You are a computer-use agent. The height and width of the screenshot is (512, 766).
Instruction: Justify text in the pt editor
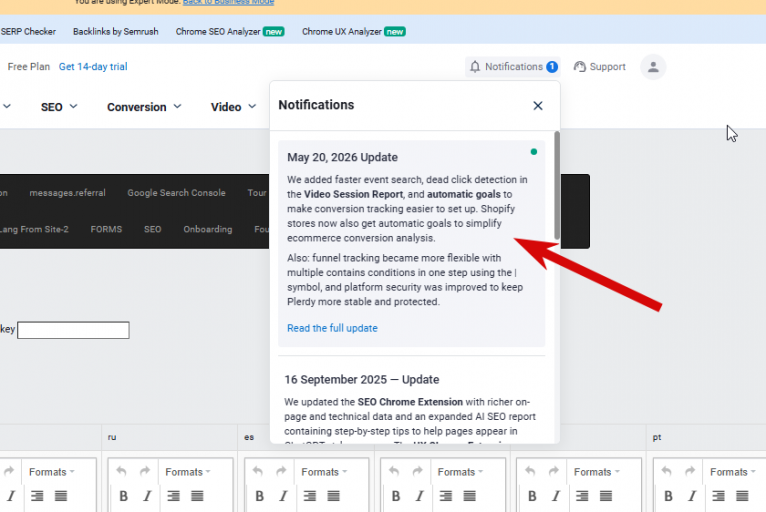click(743, 496)
